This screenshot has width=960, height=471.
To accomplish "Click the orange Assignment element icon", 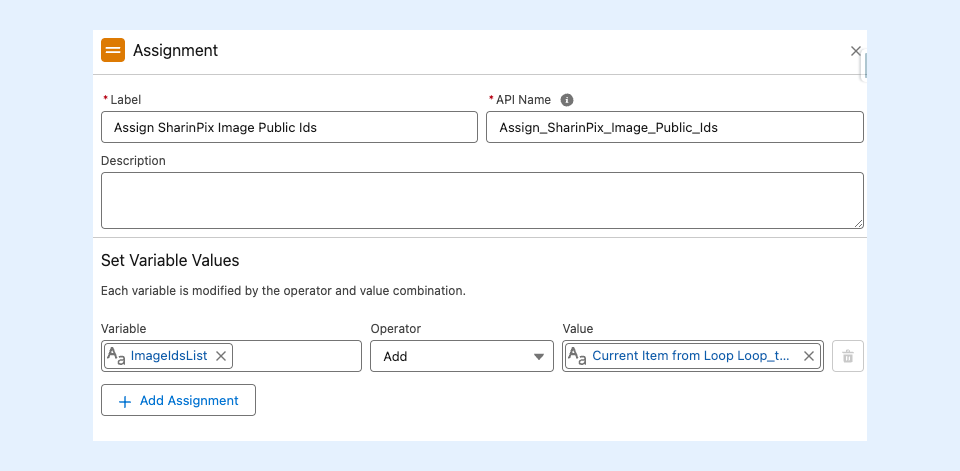I will click(113, 50).
